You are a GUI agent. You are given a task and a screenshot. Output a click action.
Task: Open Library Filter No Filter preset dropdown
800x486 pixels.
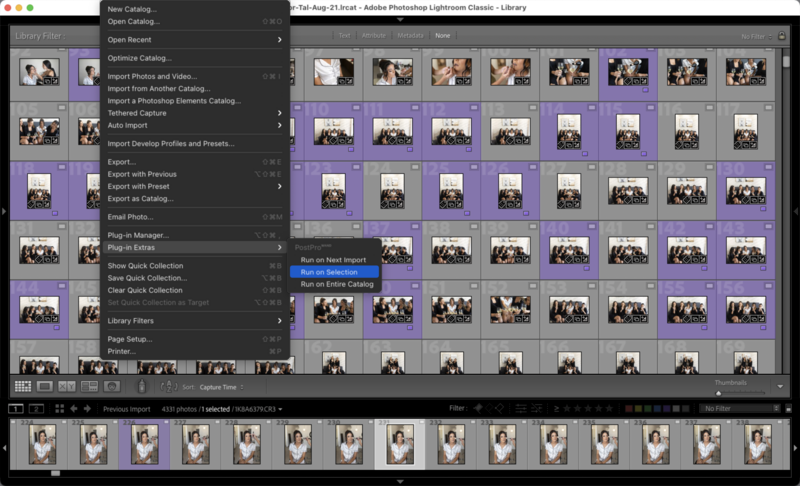click(x=757, y=37)
